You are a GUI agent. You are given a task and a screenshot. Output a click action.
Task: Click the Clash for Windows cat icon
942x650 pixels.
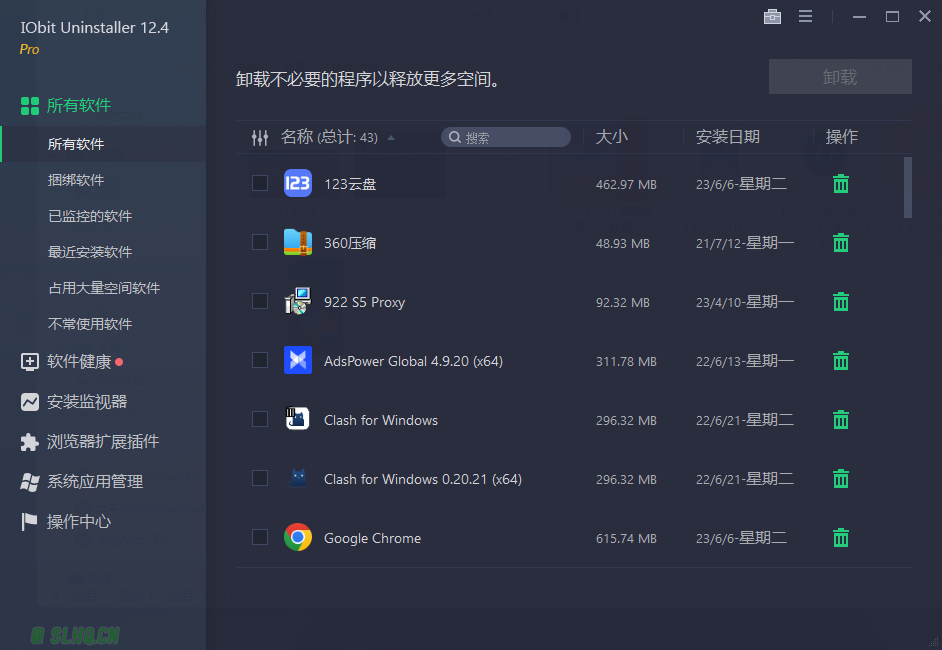(x=298, y=419)
